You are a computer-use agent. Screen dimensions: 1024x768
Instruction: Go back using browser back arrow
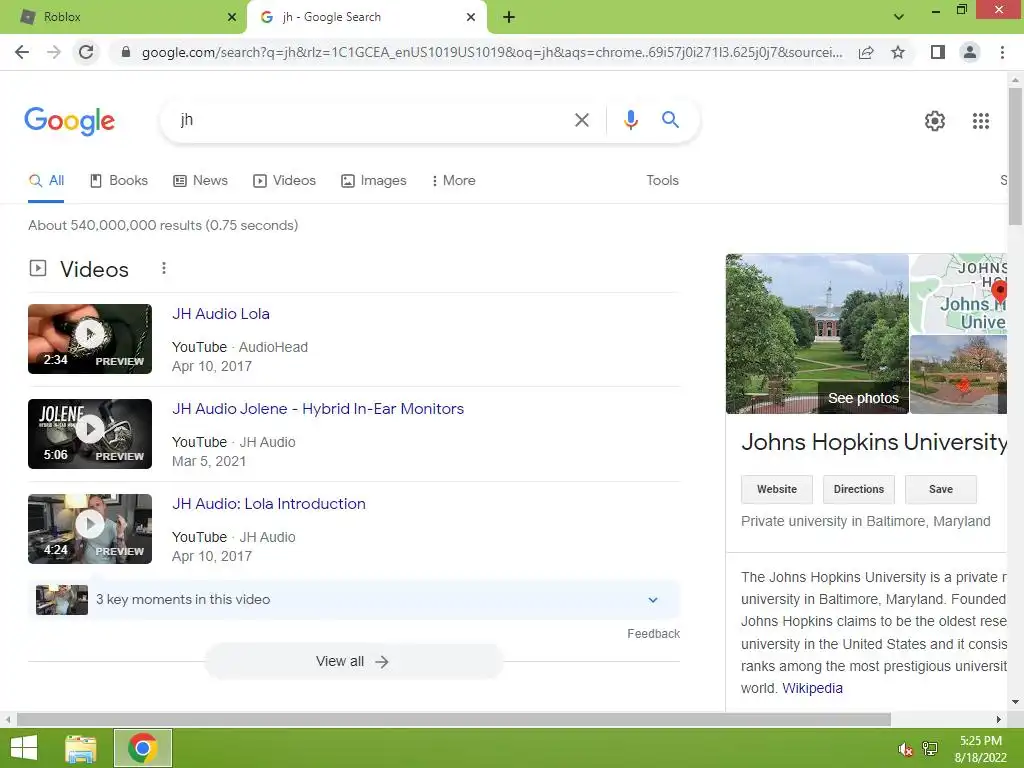coord(22,52)
